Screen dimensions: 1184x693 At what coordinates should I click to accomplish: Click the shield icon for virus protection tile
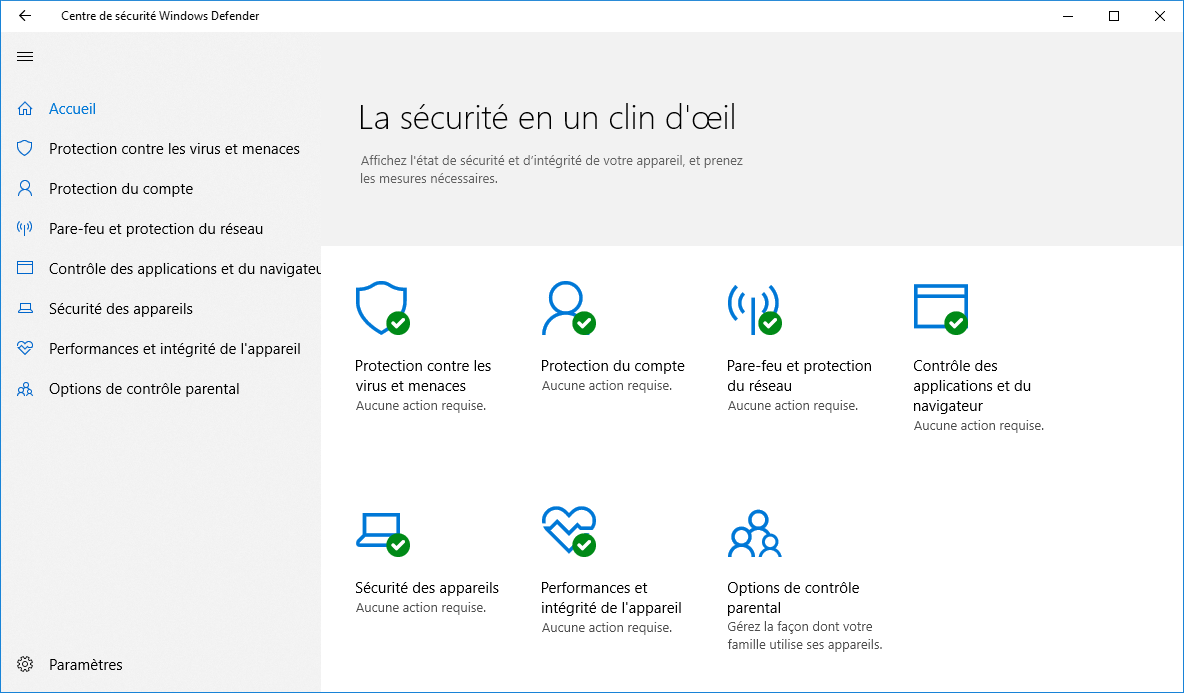tap(382, 308)
